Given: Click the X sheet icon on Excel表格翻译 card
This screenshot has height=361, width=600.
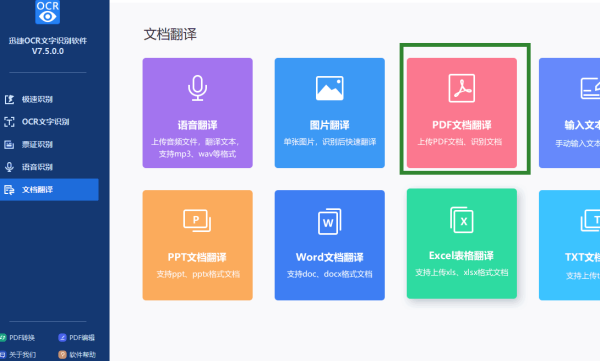Looking at the screenshot, I should point(461,220).
